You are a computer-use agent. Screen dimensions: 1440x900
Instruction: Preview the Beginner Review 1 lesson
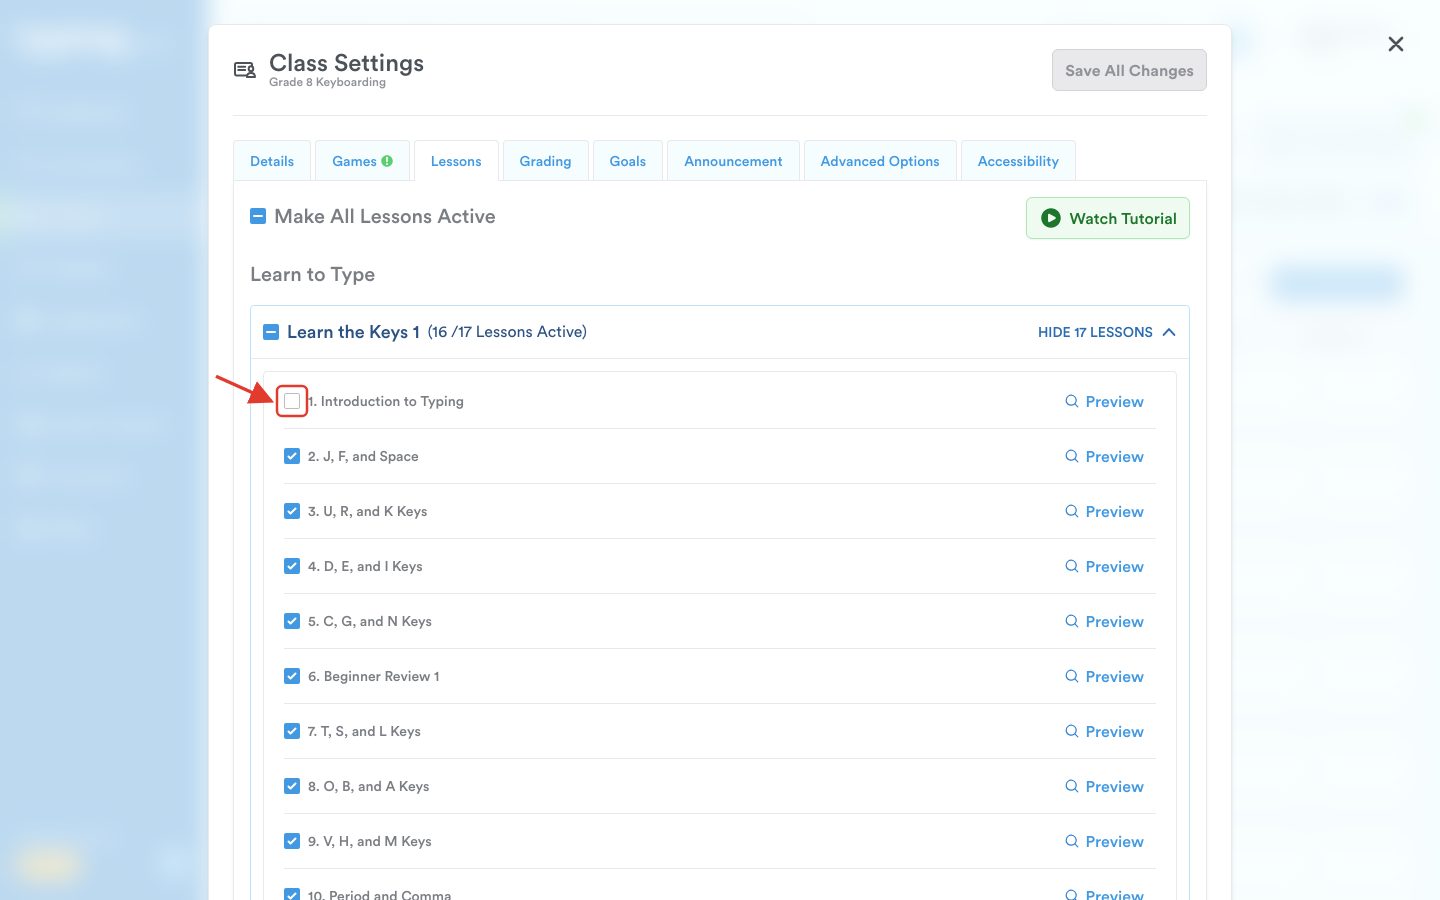1104,676
